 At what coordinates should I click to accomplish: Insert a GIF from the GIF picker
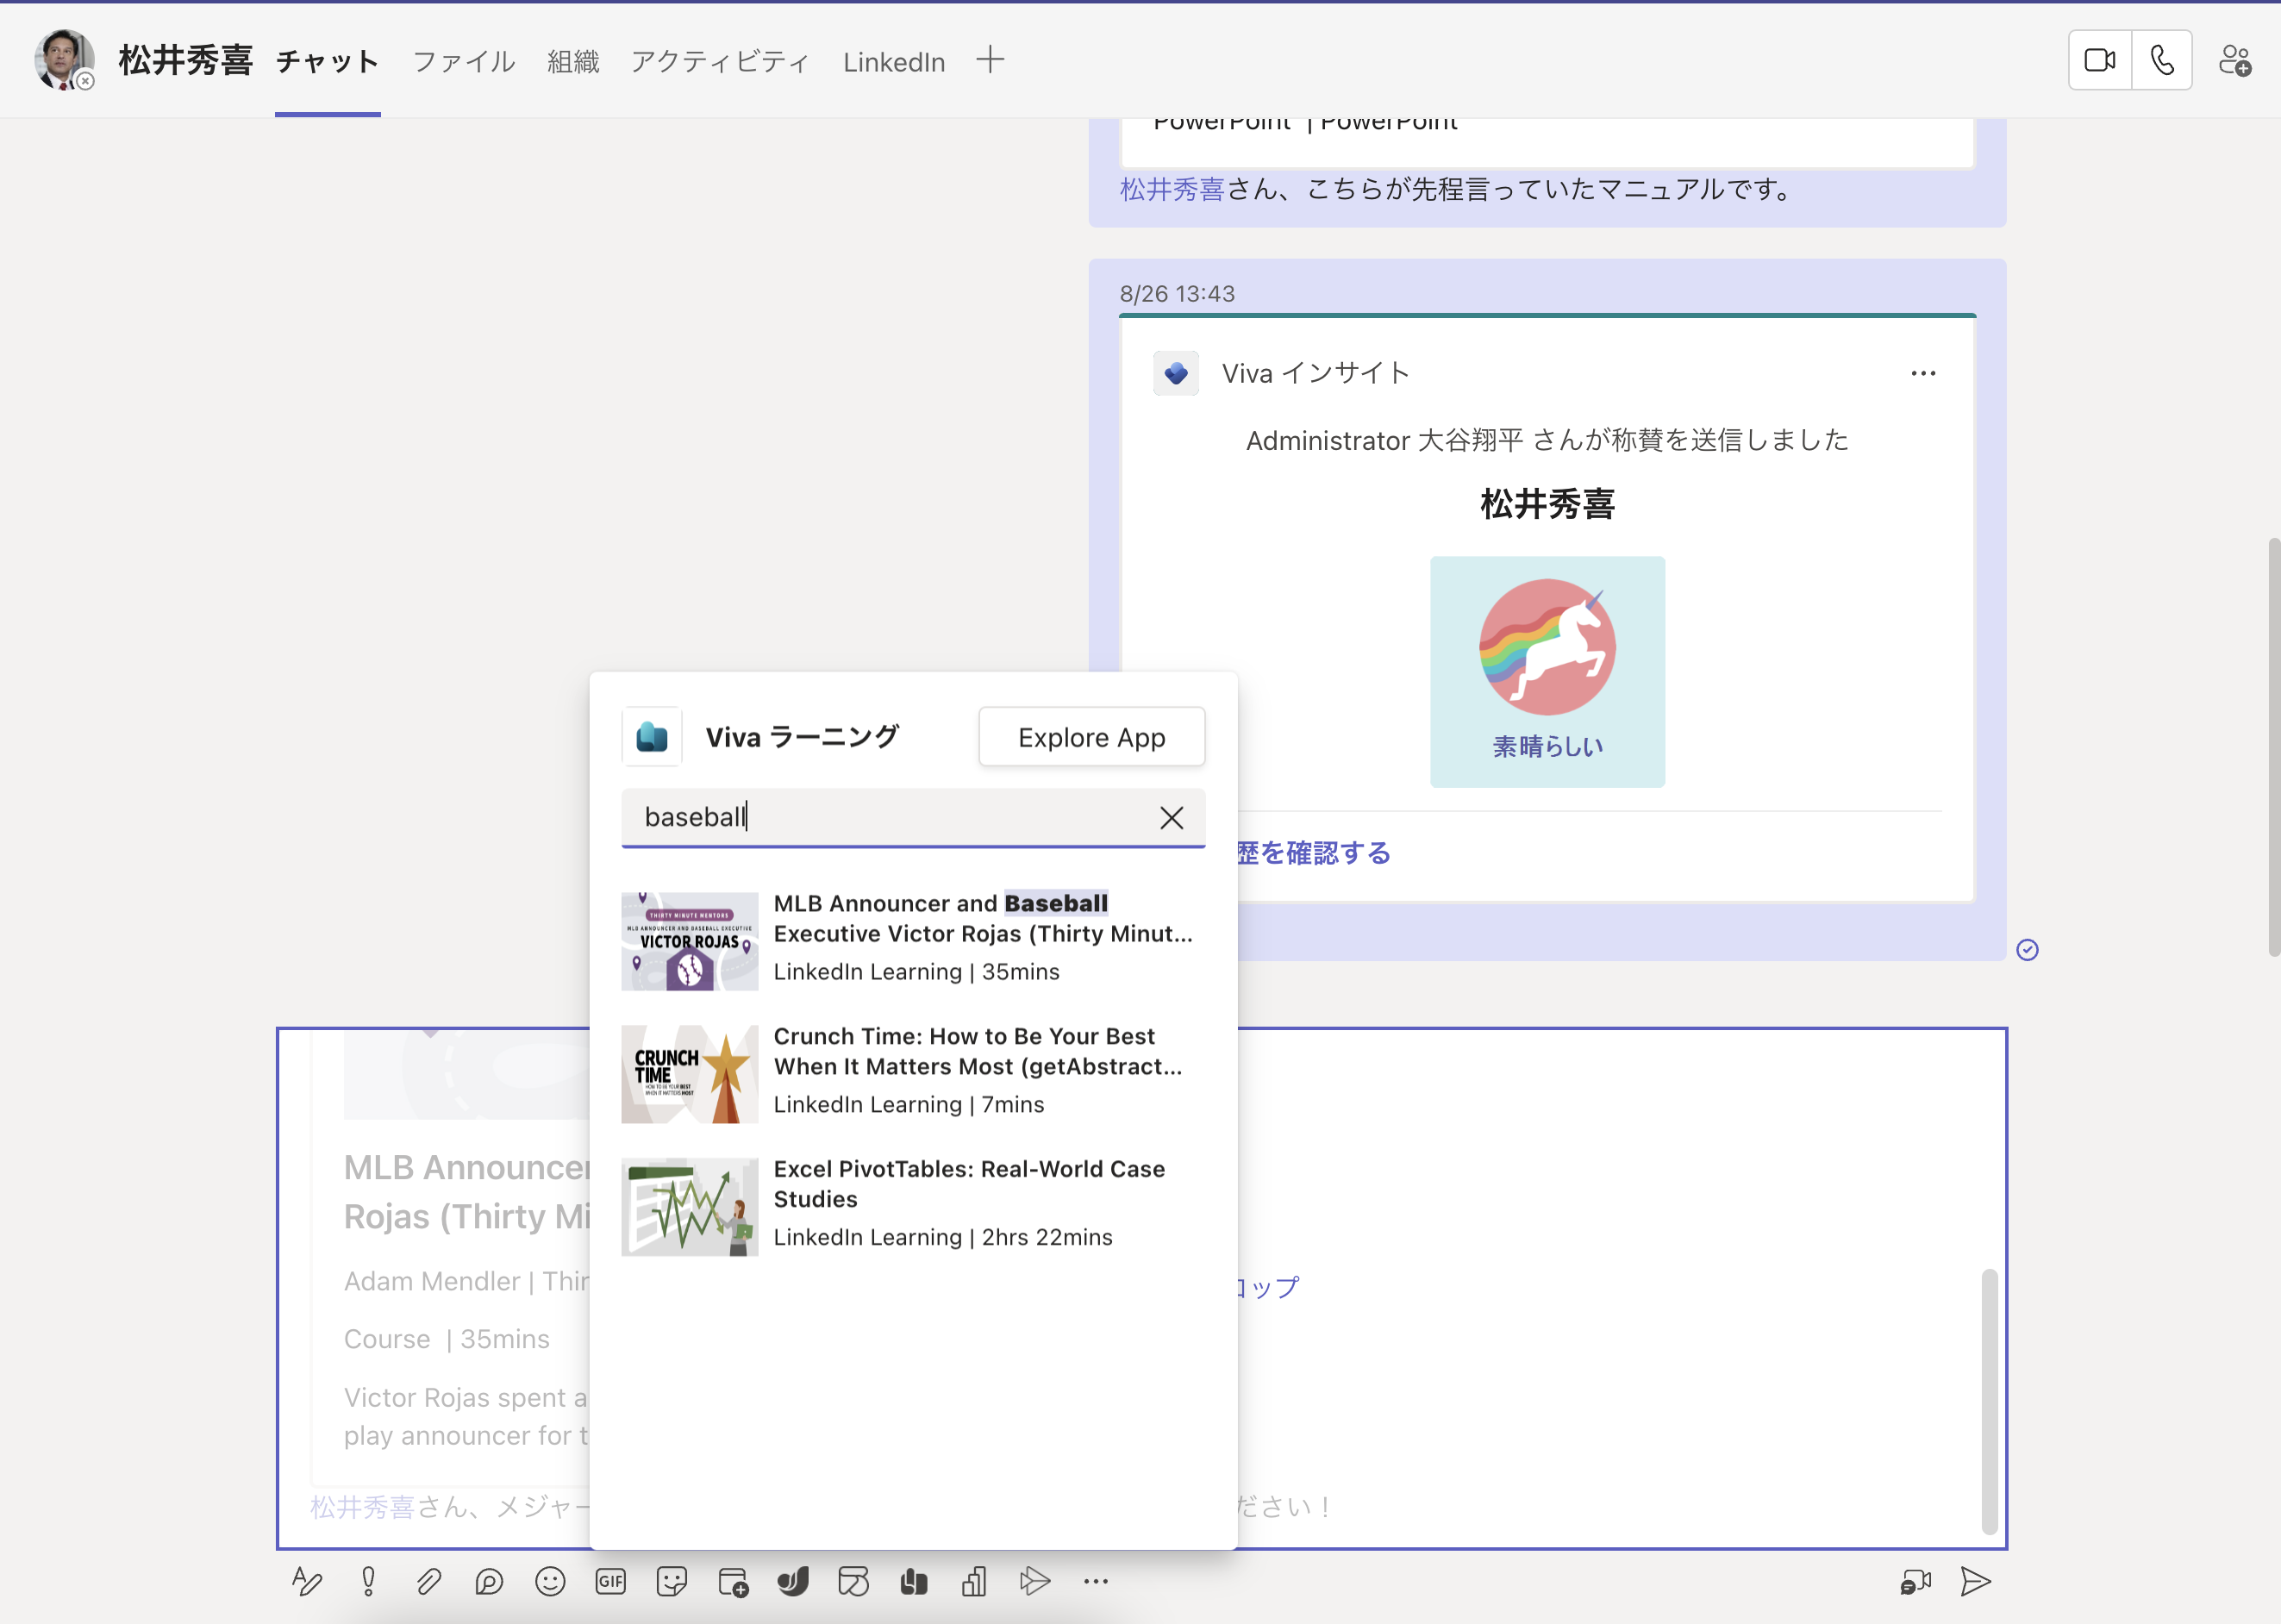pyautogui.click(x=611, y=1581)
